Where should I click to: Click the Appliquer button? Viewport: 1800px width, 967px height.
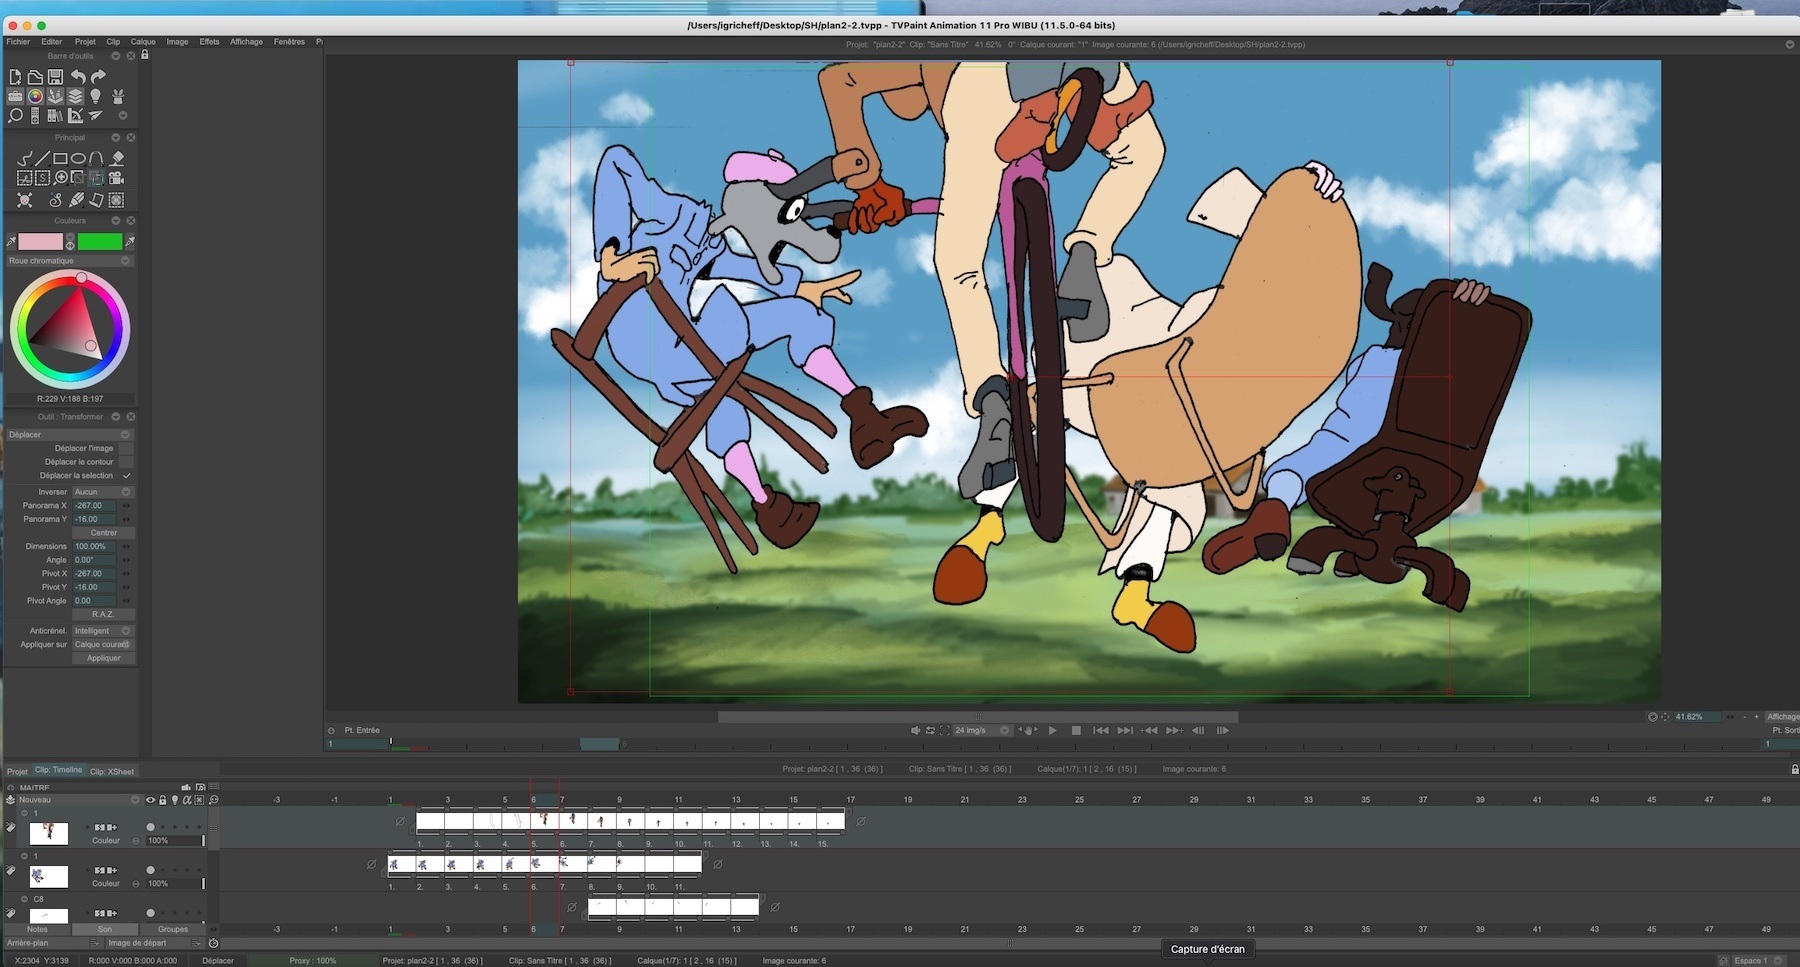pyautogui.click(x=103, y=659)
